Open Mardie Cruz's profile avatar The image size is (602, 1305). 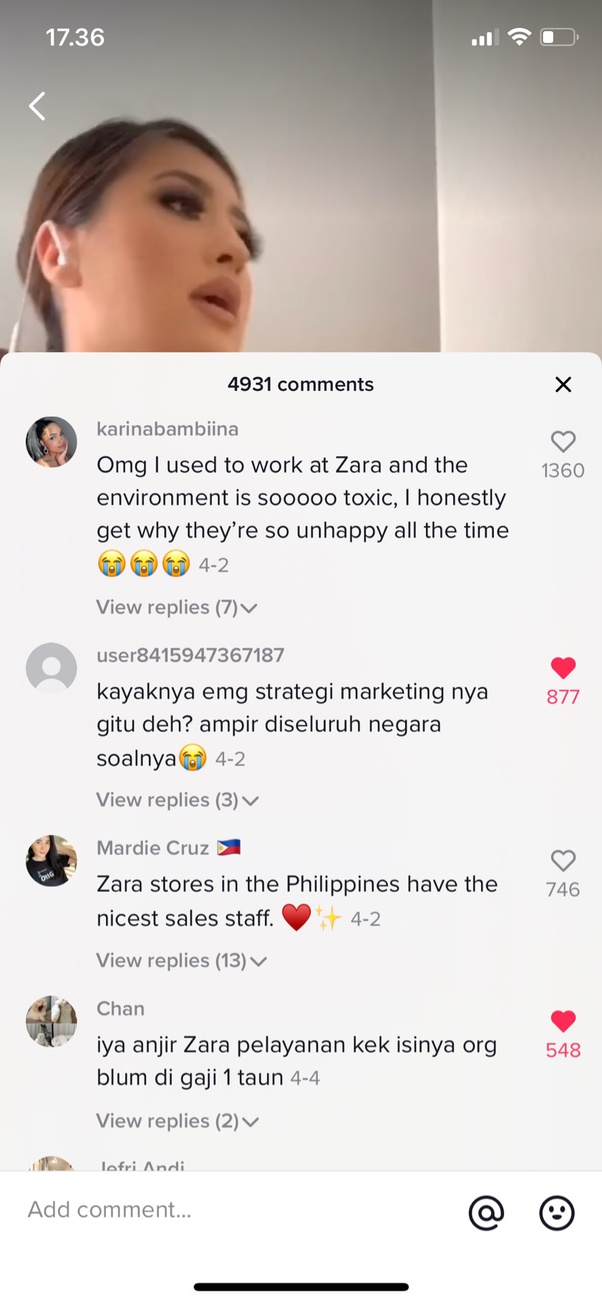[51, 861]
